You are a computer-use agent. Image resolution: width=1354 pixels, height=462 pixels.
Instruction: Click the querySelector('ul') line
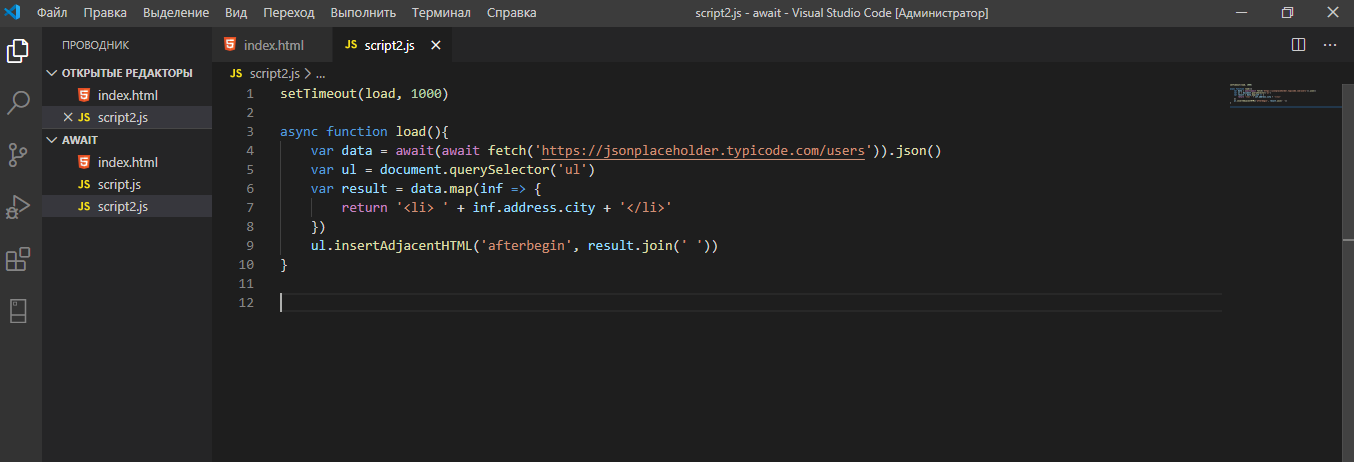click(x=453, y=170)
